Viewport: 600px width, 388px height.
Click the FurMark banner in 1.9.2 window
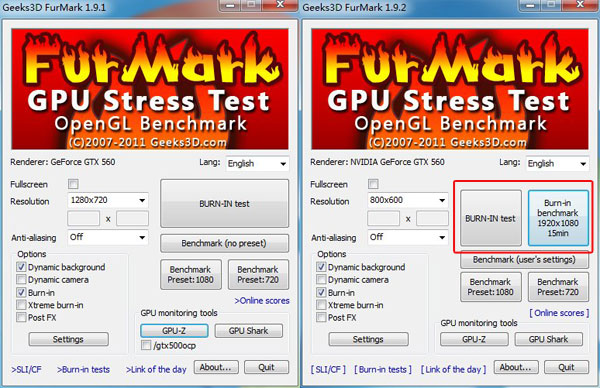450,89
